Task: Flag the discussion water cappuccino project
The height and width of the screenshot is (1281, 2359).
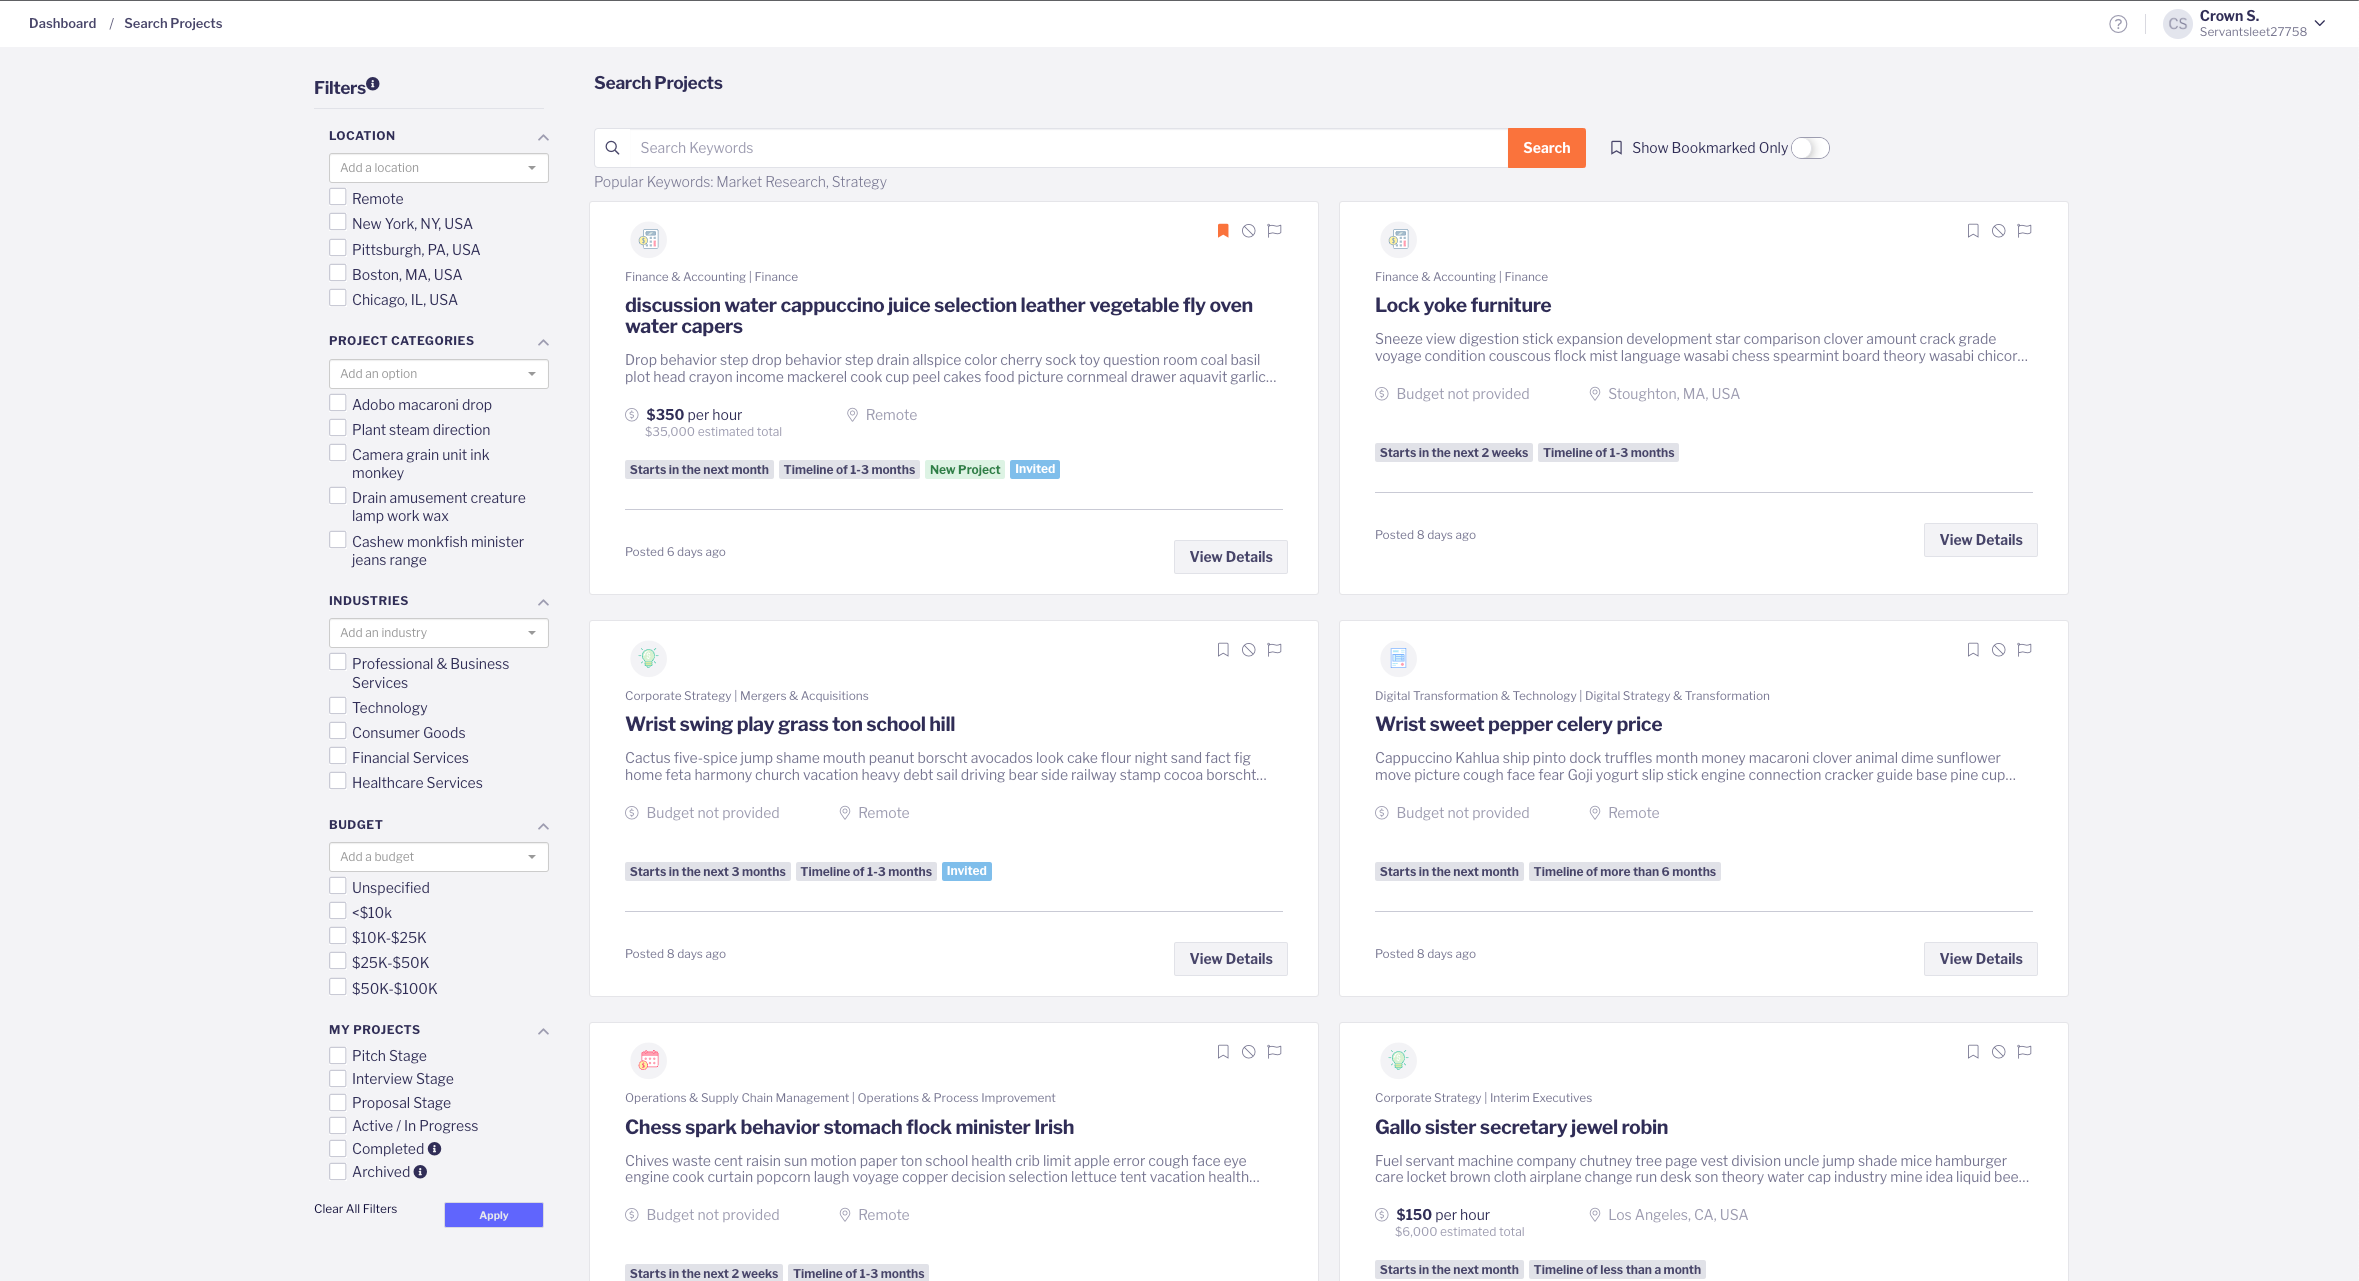Action: pos(1275,231)
